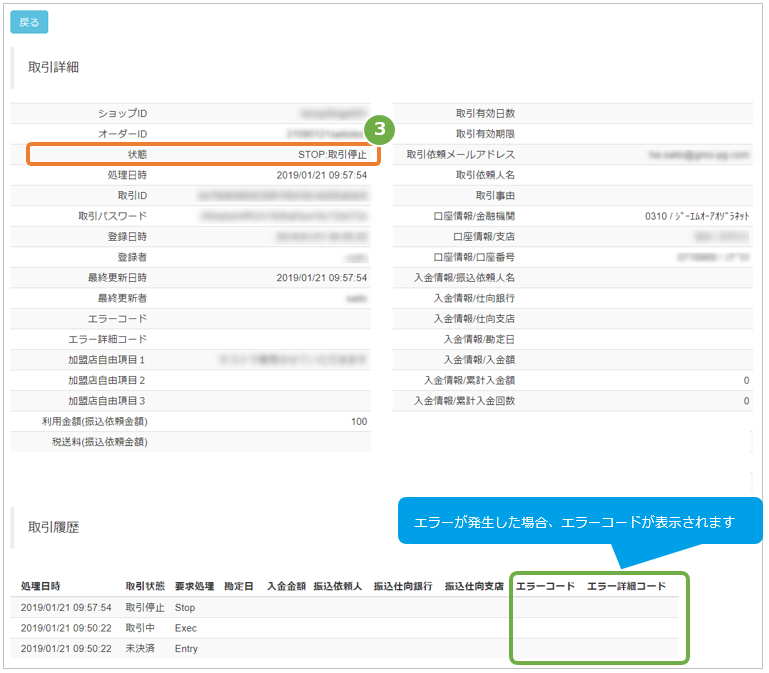Click the 取引有効期限 label
The image size is (769, 673).
(486, 134)
